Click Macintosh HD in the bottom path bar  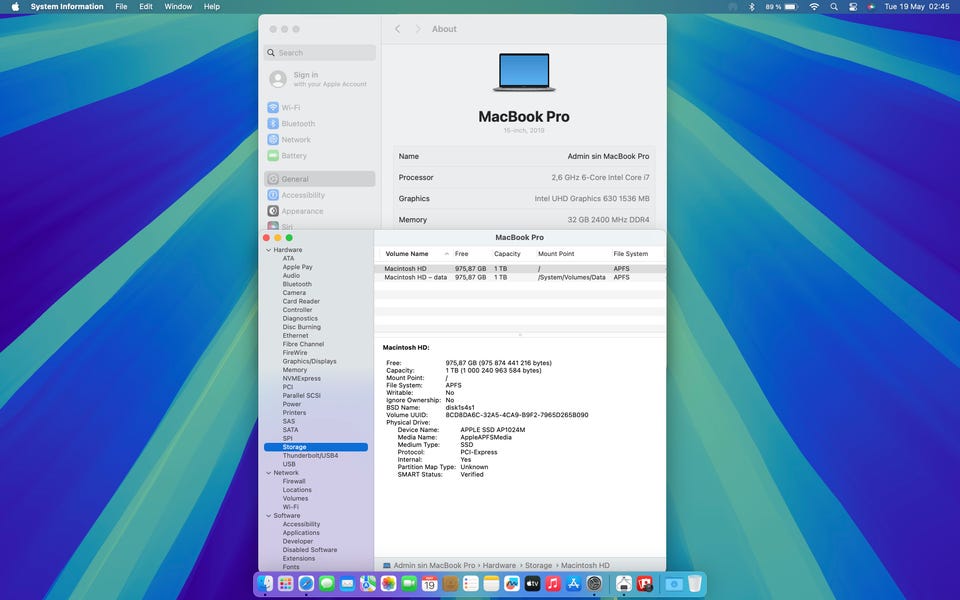585,565
